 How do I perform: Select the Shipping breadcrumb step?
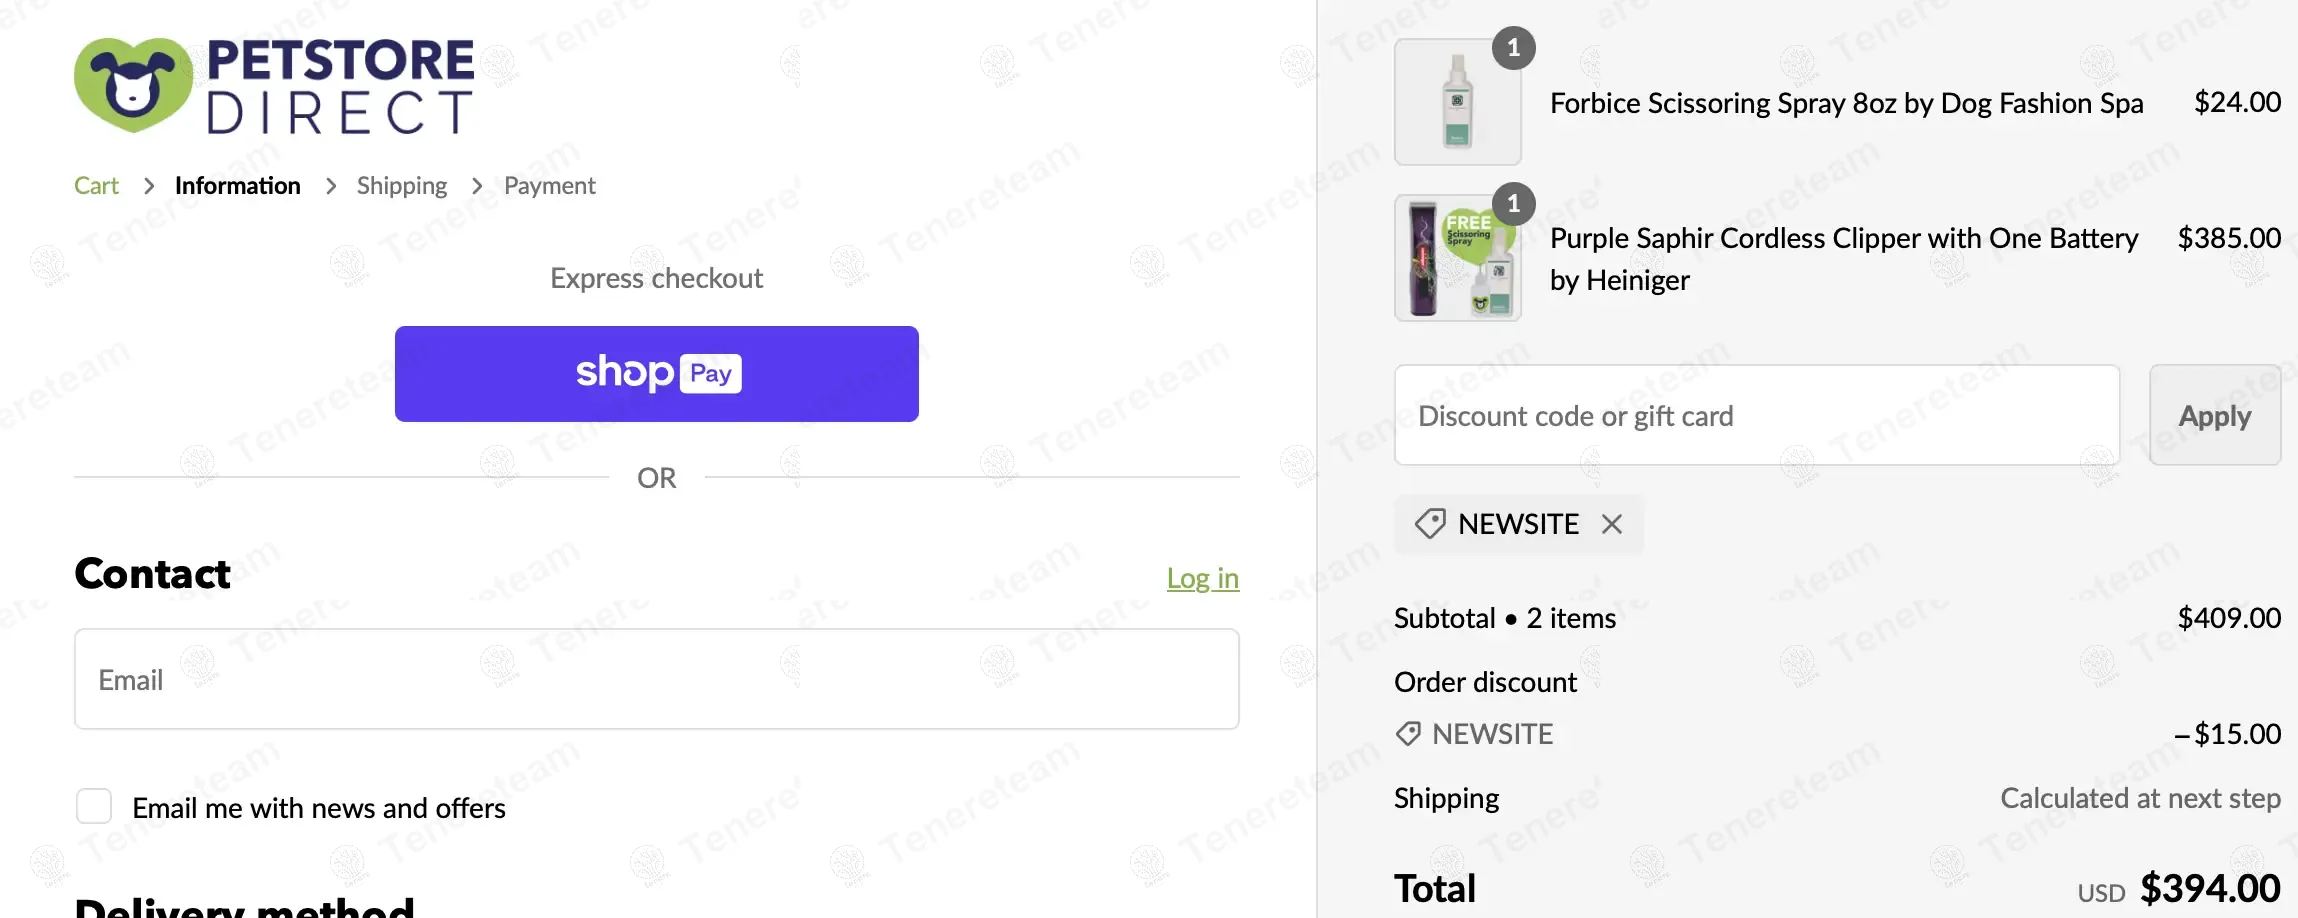point(401,186)
